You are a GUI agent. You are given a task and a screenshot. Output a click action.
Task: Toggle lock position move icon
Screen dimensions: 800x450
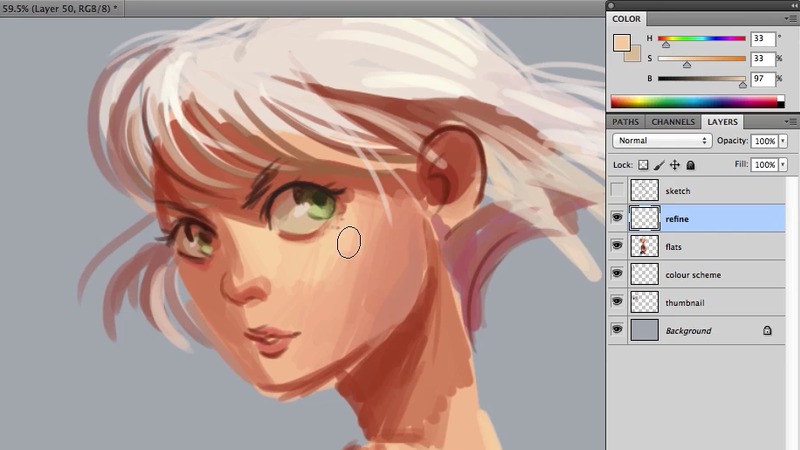[674, 165]
